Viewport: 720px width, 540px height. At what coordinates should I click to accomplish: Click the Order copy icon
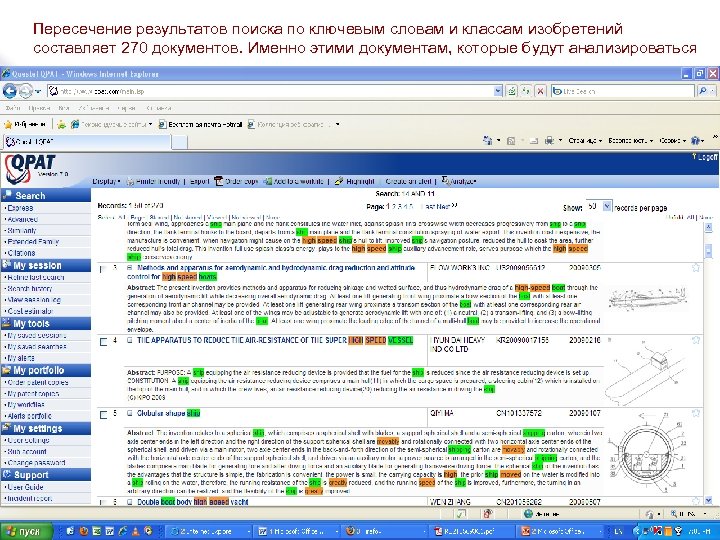[219, 181]
